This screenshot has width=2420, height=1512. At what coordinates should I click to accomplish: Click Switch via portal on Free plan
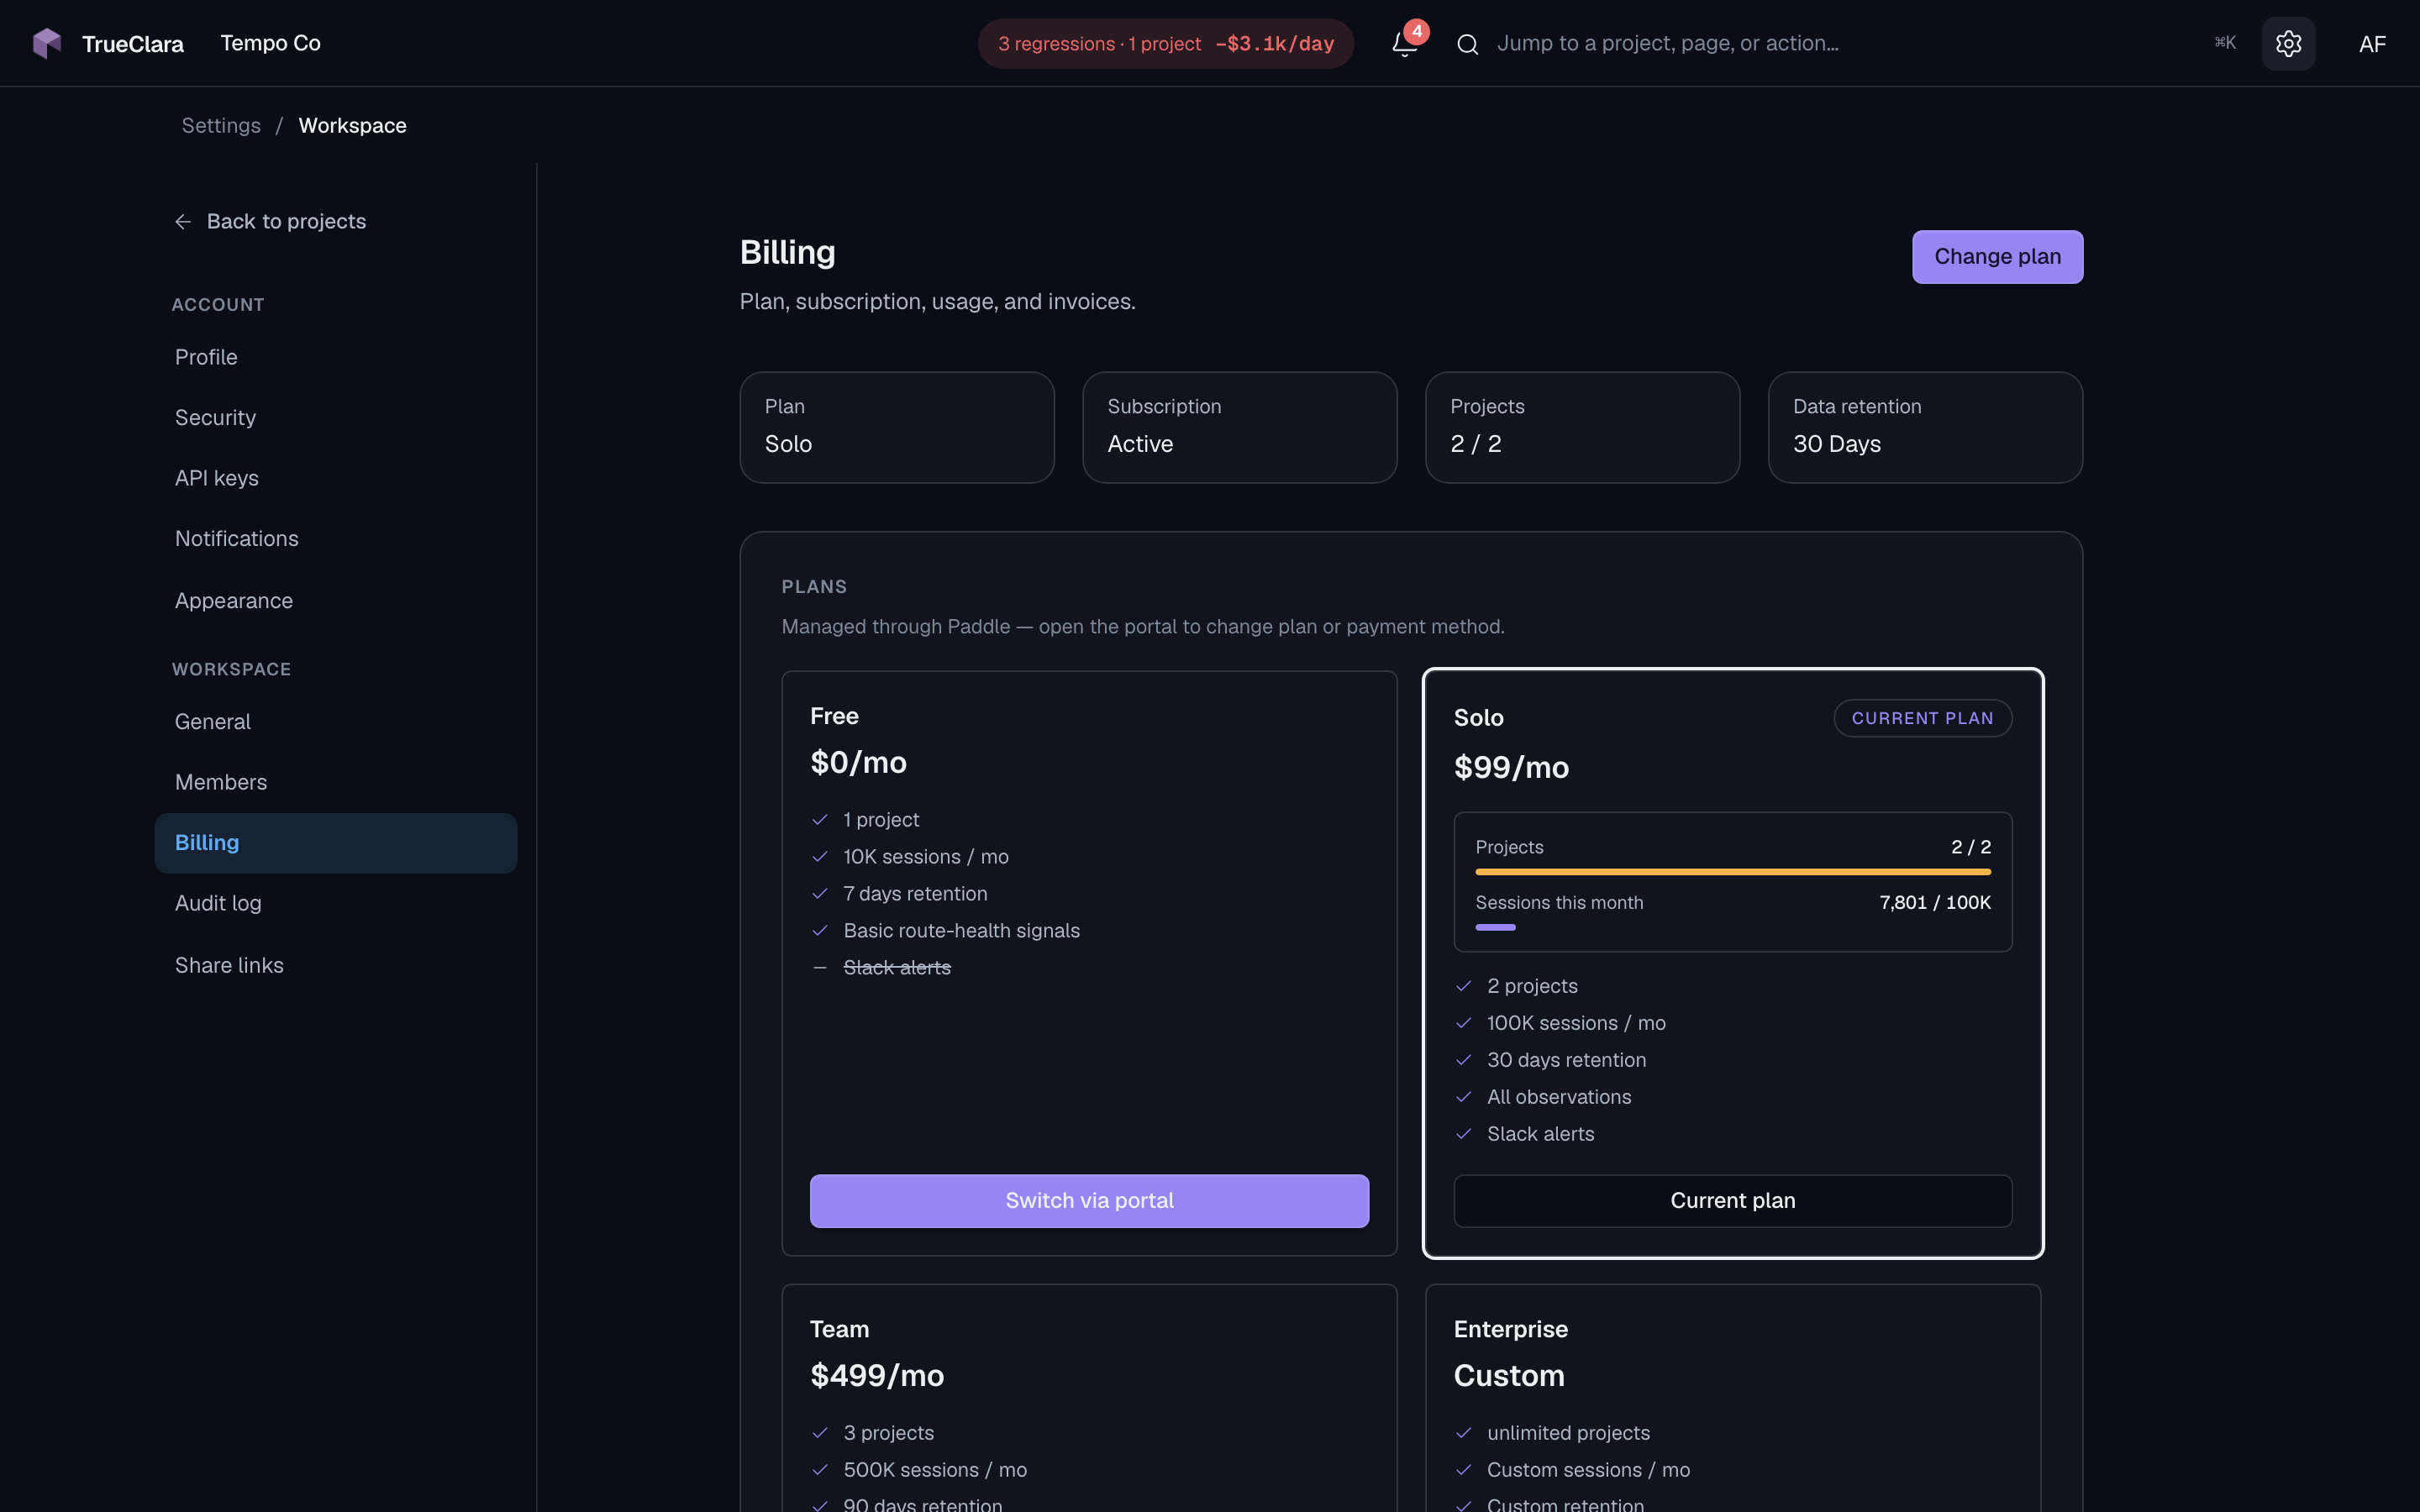1089,1201
